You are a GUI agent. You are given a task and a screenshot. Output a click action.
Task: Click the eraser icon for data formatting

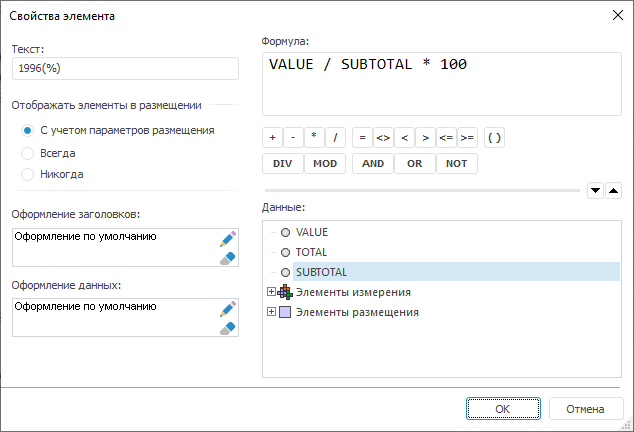coord(228,327)
